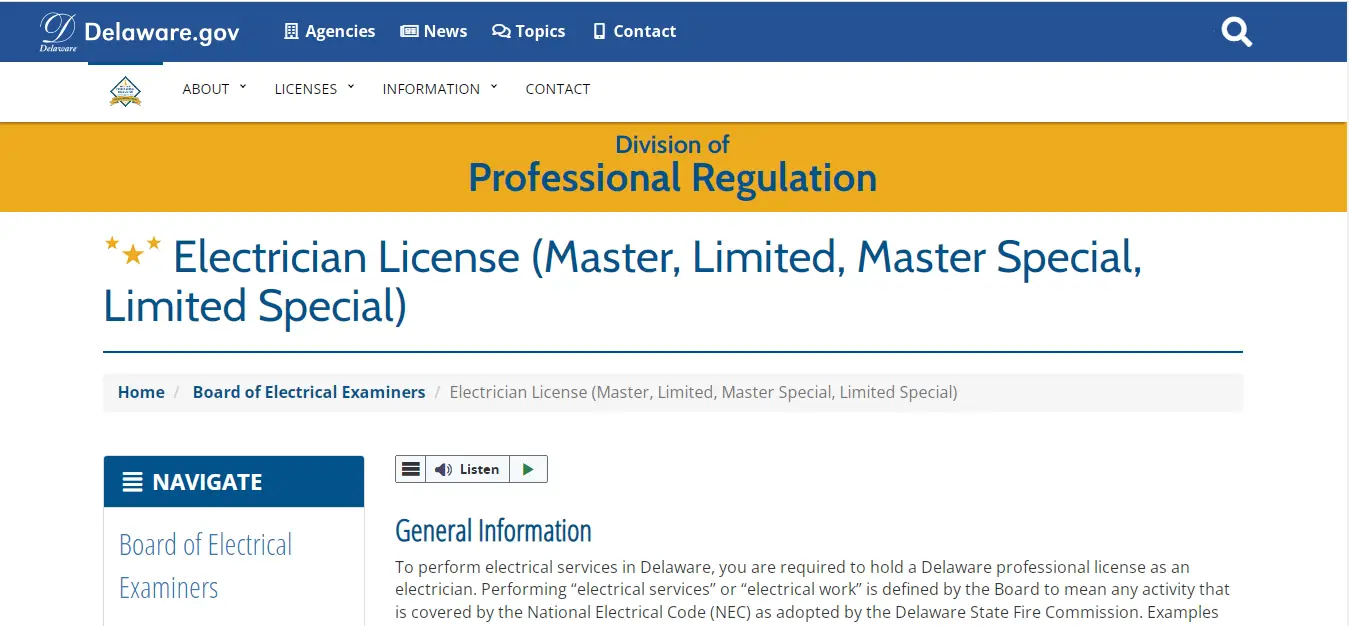Go to Home in the breadcrumb
Screen dimensions: 1349x626
point(141,392)
